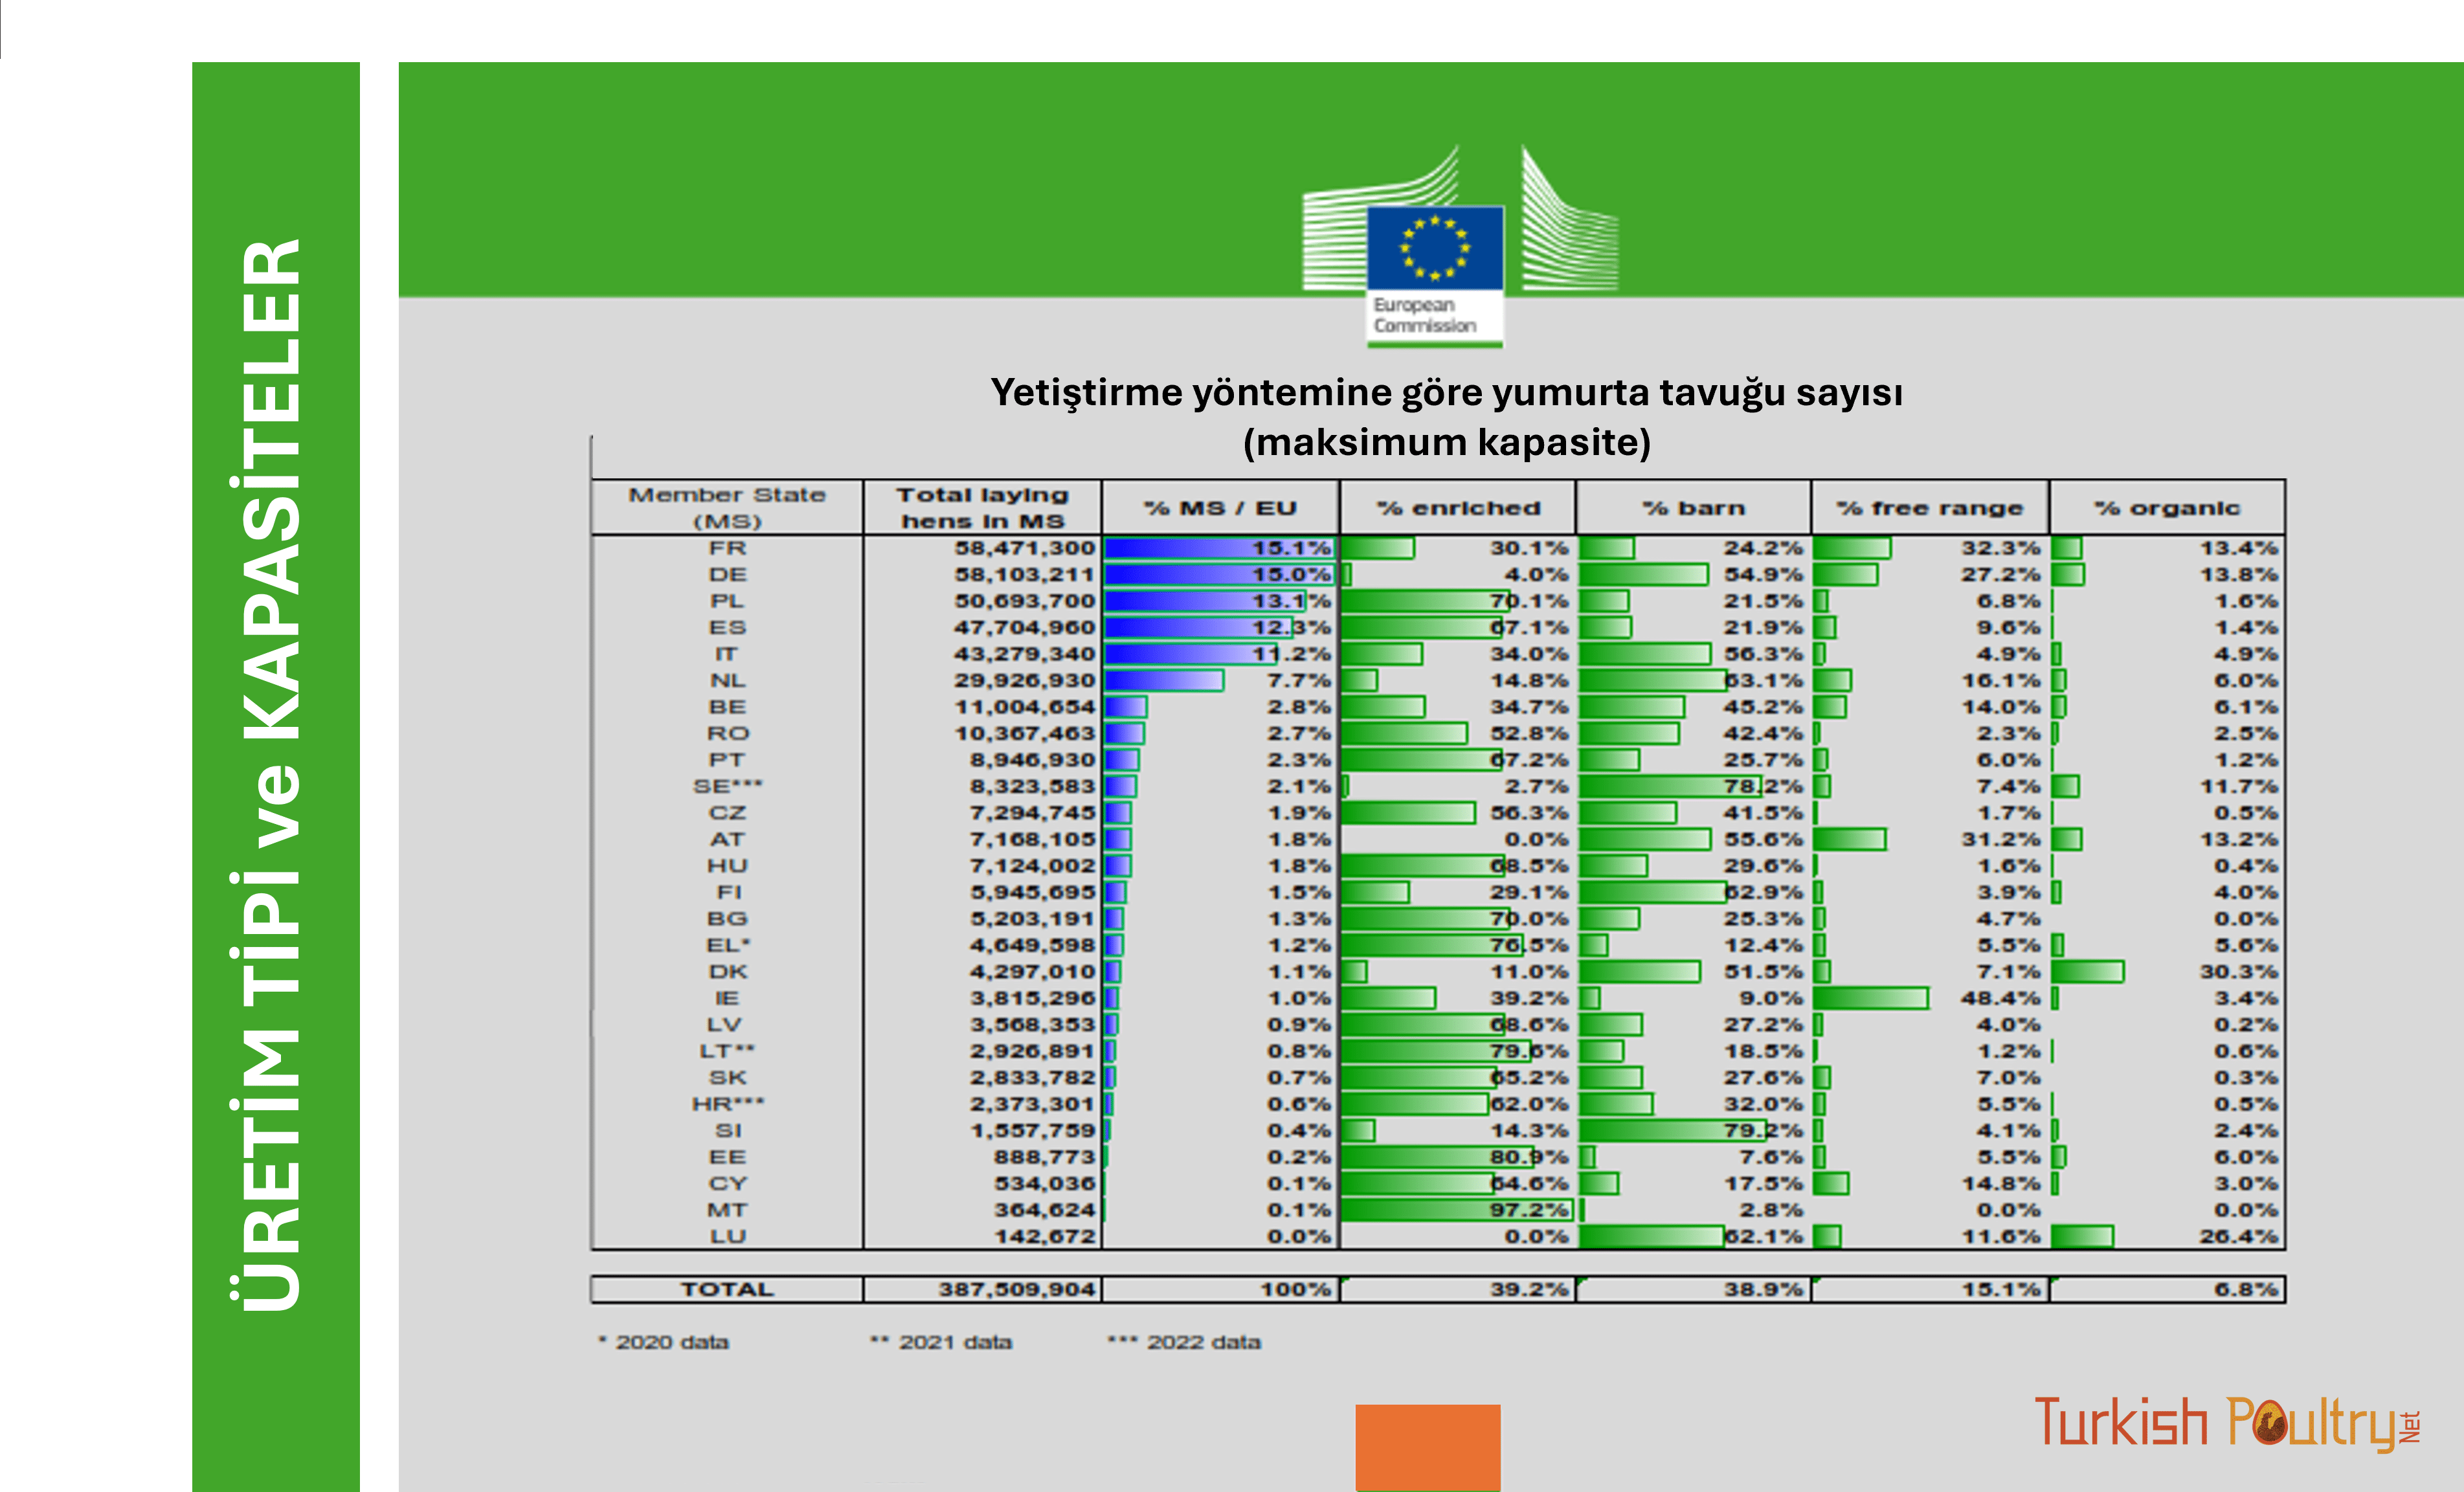Click the Total laying hens in MS header
2464x1492 pixels.
point(983,508)
